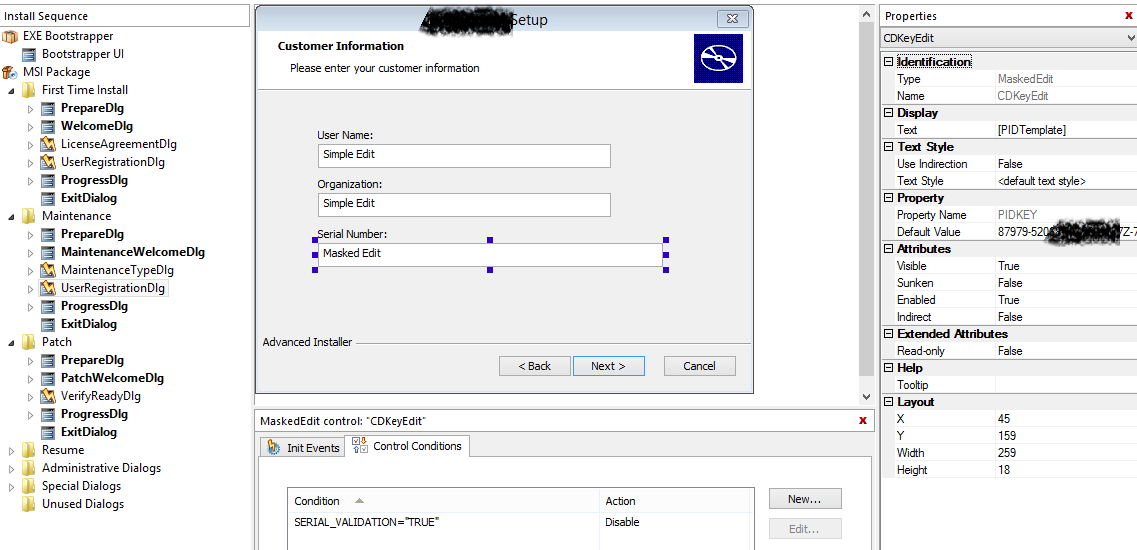The image size is (1137, 550).
Task: Close the Properties panel with red X
Action: (1129, 15)
